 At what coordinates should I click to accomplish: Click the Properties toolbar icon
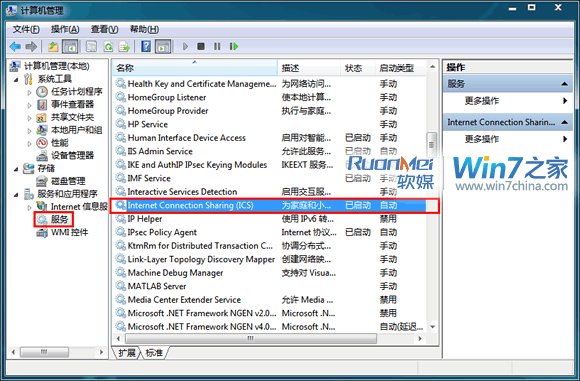[x=91, y=47]
